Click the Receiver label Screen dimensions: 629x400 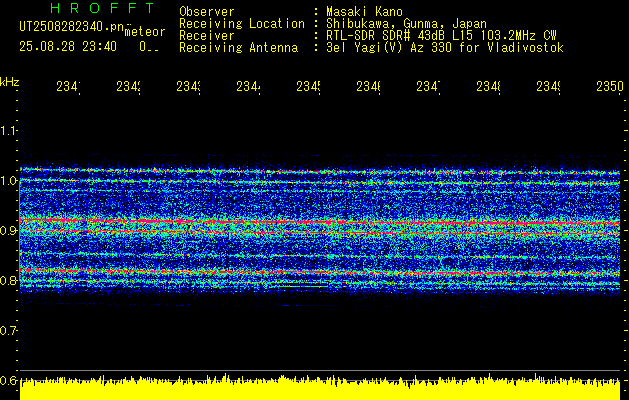click(207, 36)
